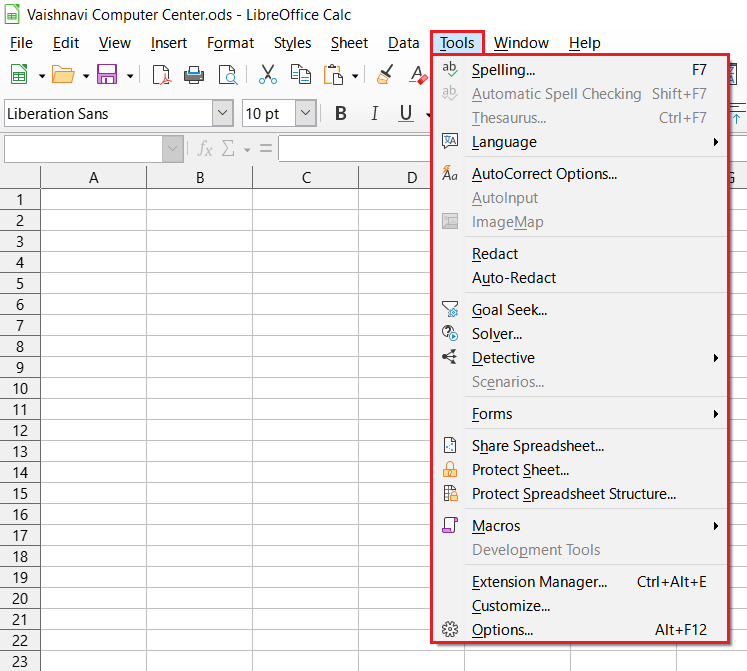Close the open Tools menu
Image resolution: width=747 pixels, height=671 pixels.
pos(457,43)
